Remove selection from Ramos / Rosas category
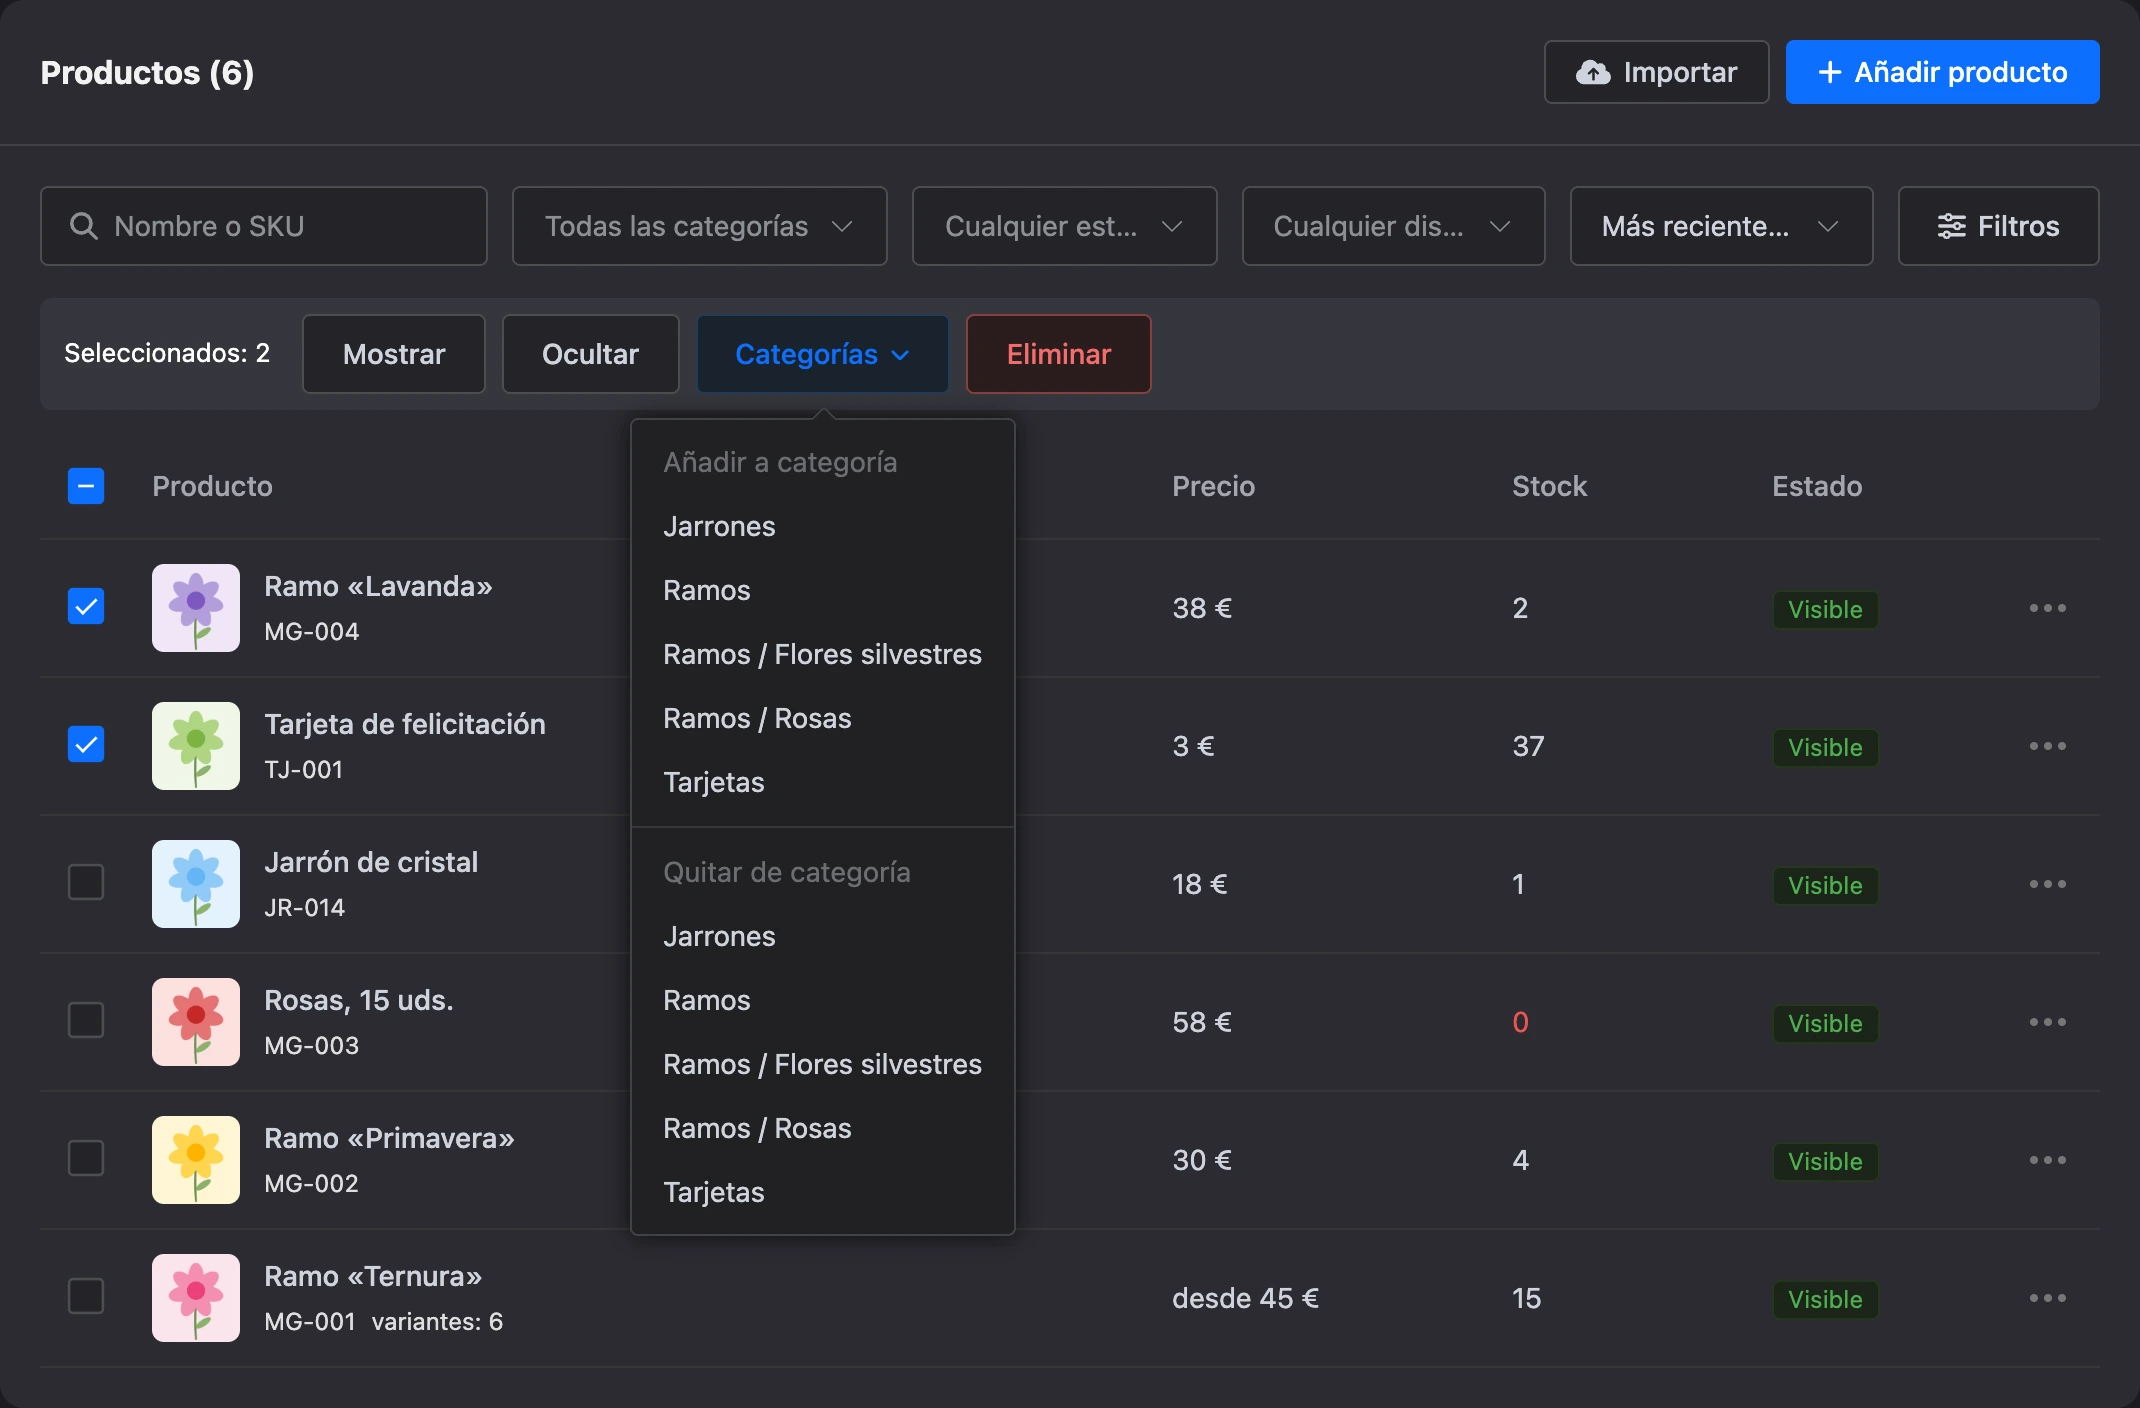 click(x=823, y=1128)
